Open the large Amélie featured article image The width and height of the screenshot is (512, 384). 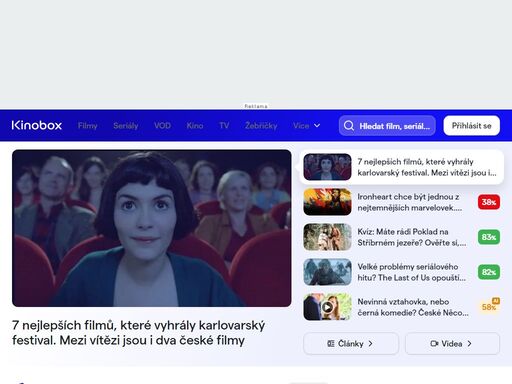point(152,228)
